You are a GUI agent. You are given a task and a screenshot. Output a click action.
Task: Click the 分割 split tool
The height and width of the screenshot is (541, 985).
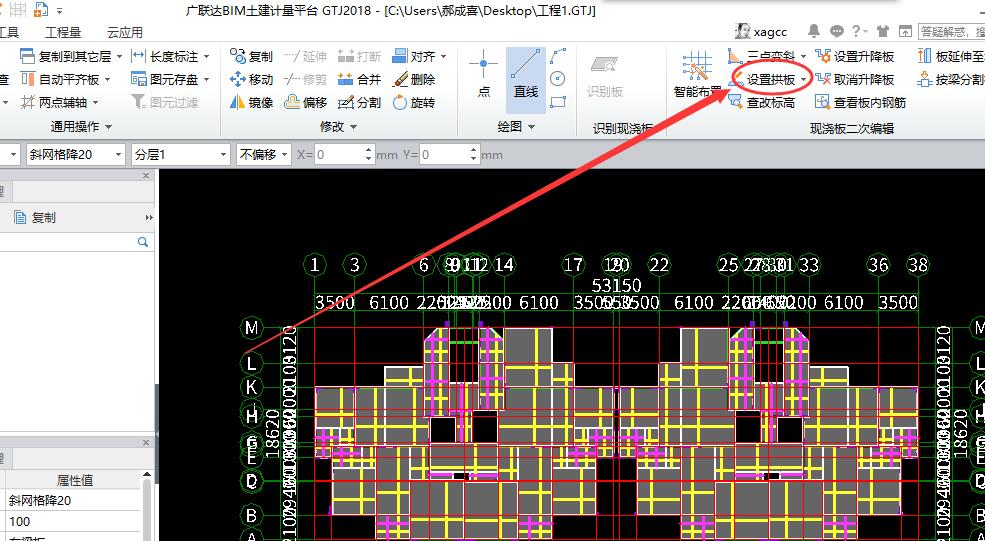(359, 102)
